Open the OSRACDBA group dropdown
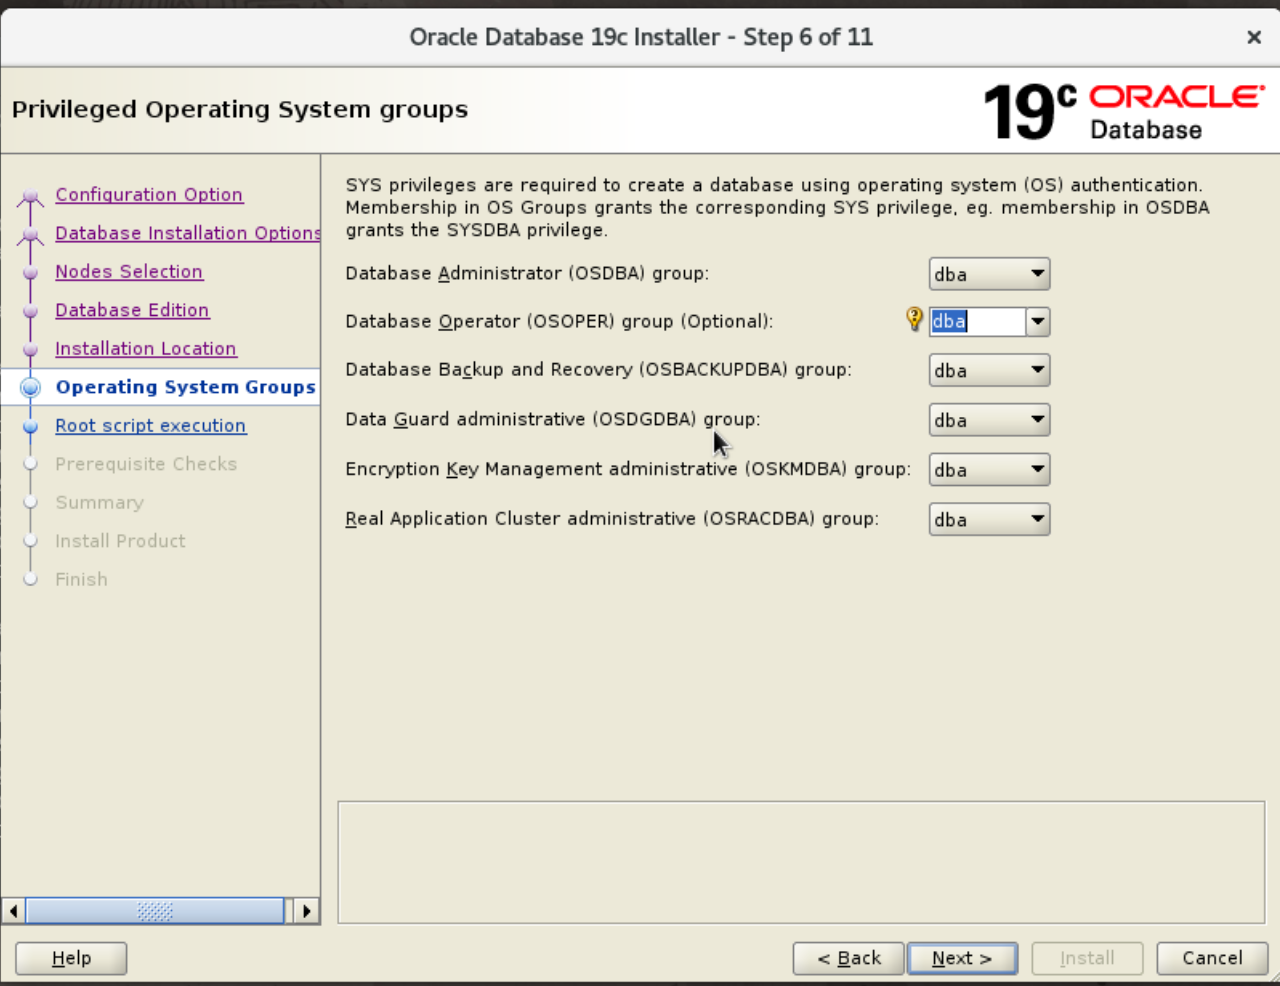The height and width of the screenshot is (986, 1280). (989, 519)
